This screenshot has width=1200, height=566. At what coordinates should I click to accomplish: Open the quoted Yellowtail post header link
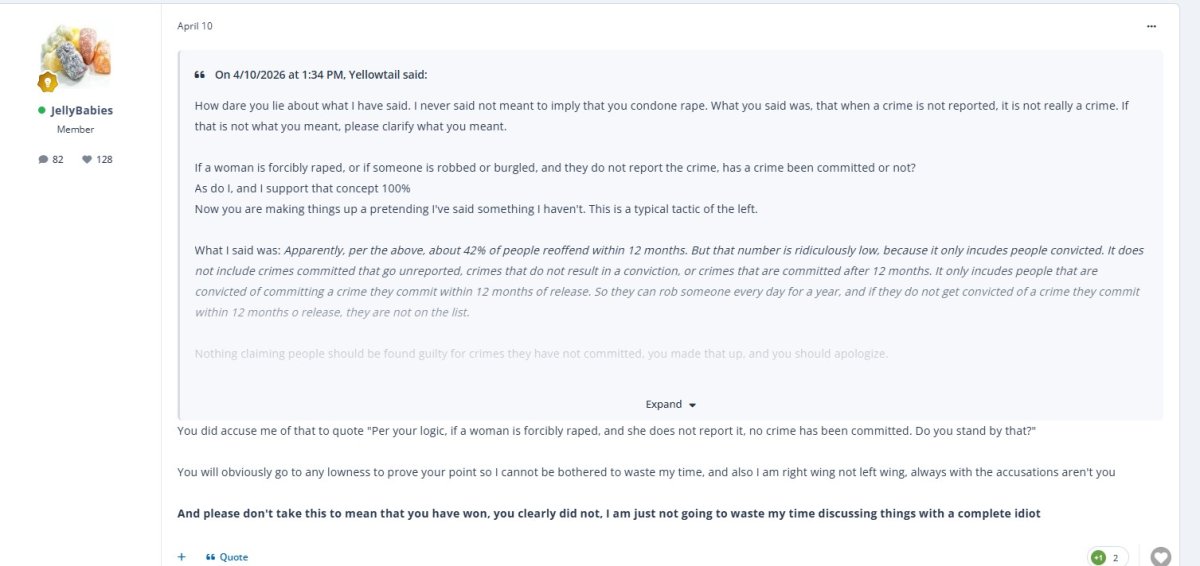click(321, 74)
